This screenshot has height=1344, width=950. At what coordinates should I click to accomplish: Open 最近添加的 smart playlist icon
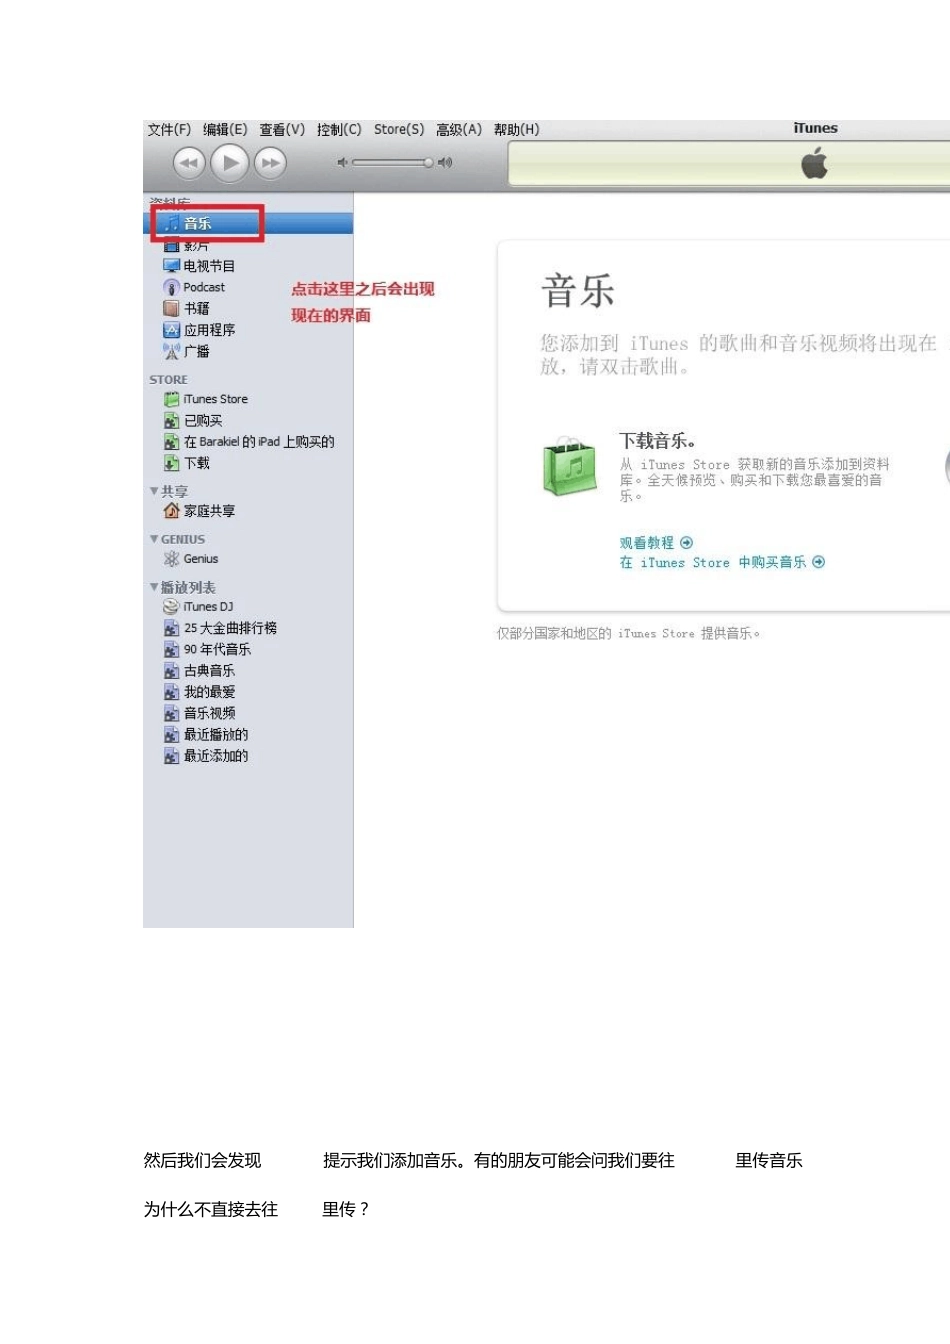pyautogui.click(x=171, y=756)
